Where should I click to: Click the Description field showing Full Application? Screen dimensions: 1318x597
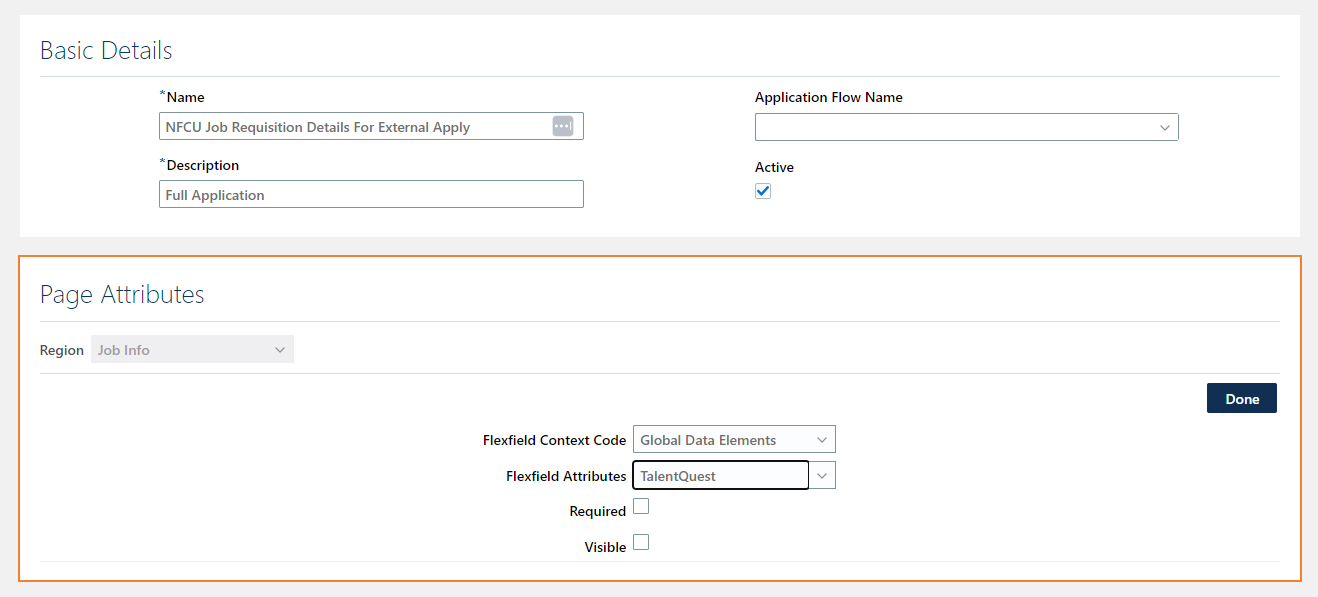[370, 193]
